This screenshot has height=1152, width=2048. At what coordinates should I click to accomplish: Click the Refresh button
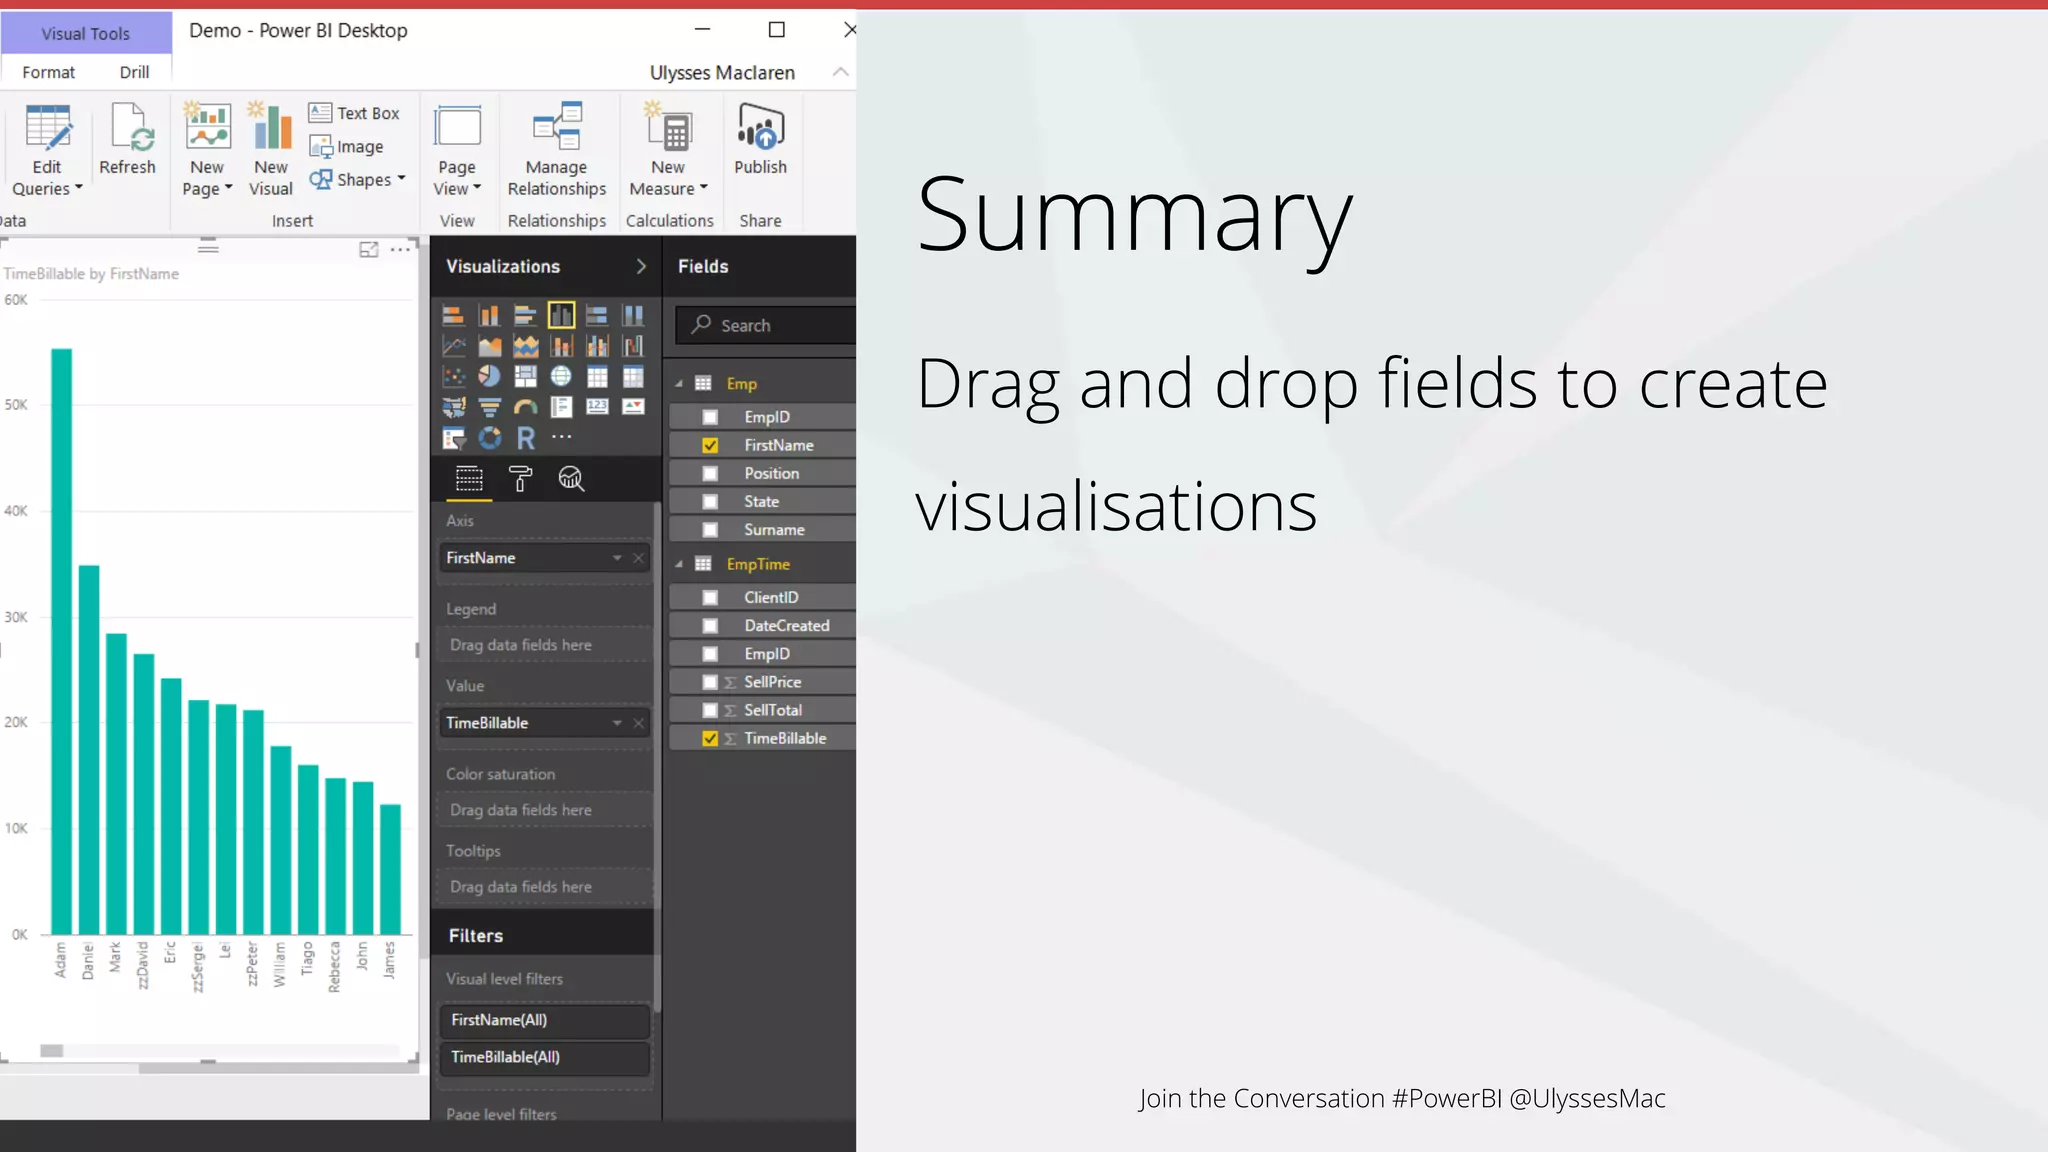coord(127,140)
